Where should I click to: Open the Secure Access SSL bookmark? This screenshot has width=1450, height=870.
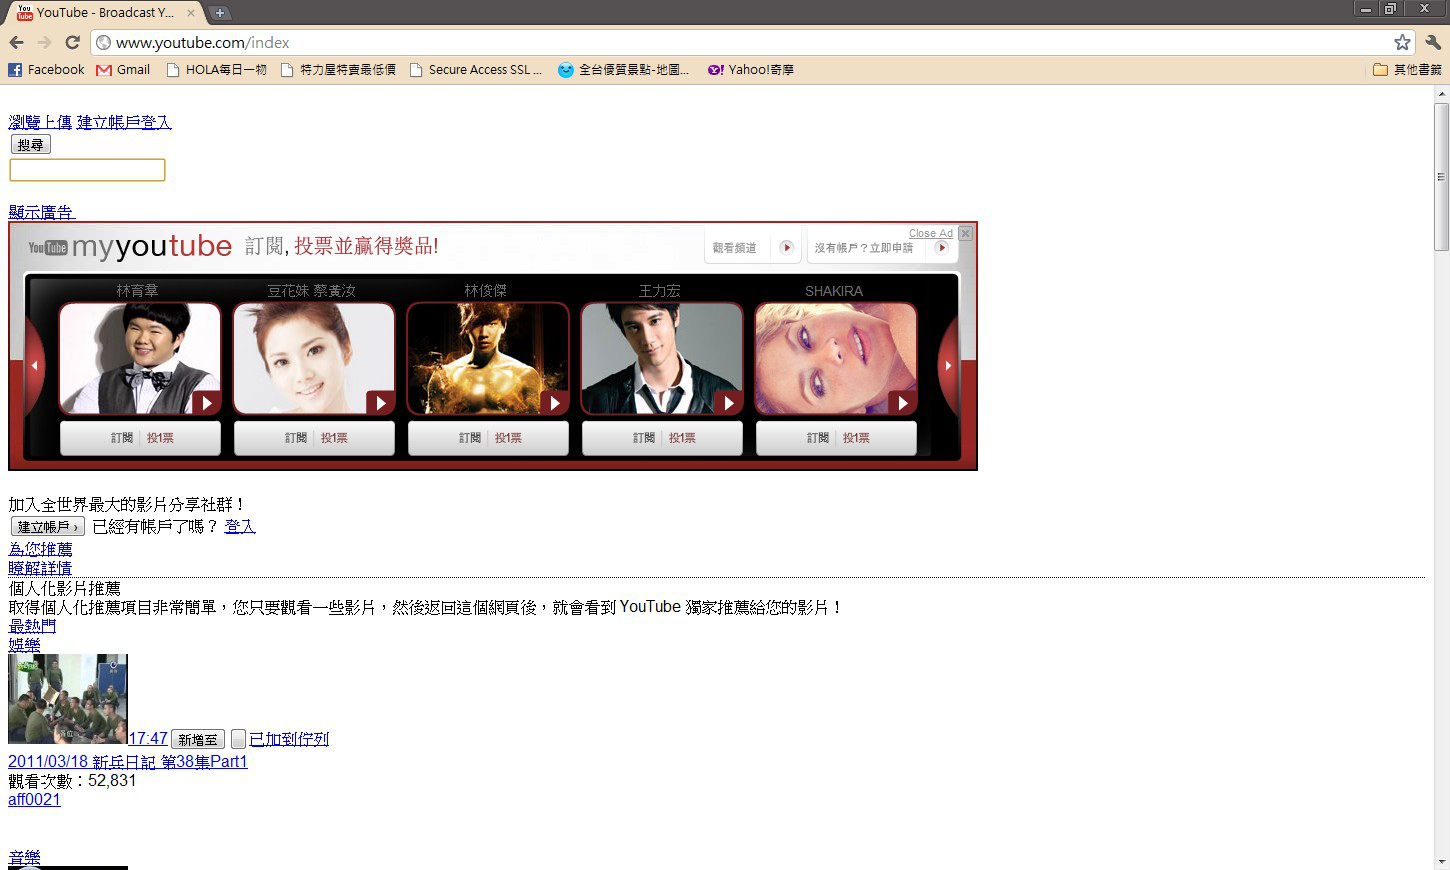click(x=476, y=70)
